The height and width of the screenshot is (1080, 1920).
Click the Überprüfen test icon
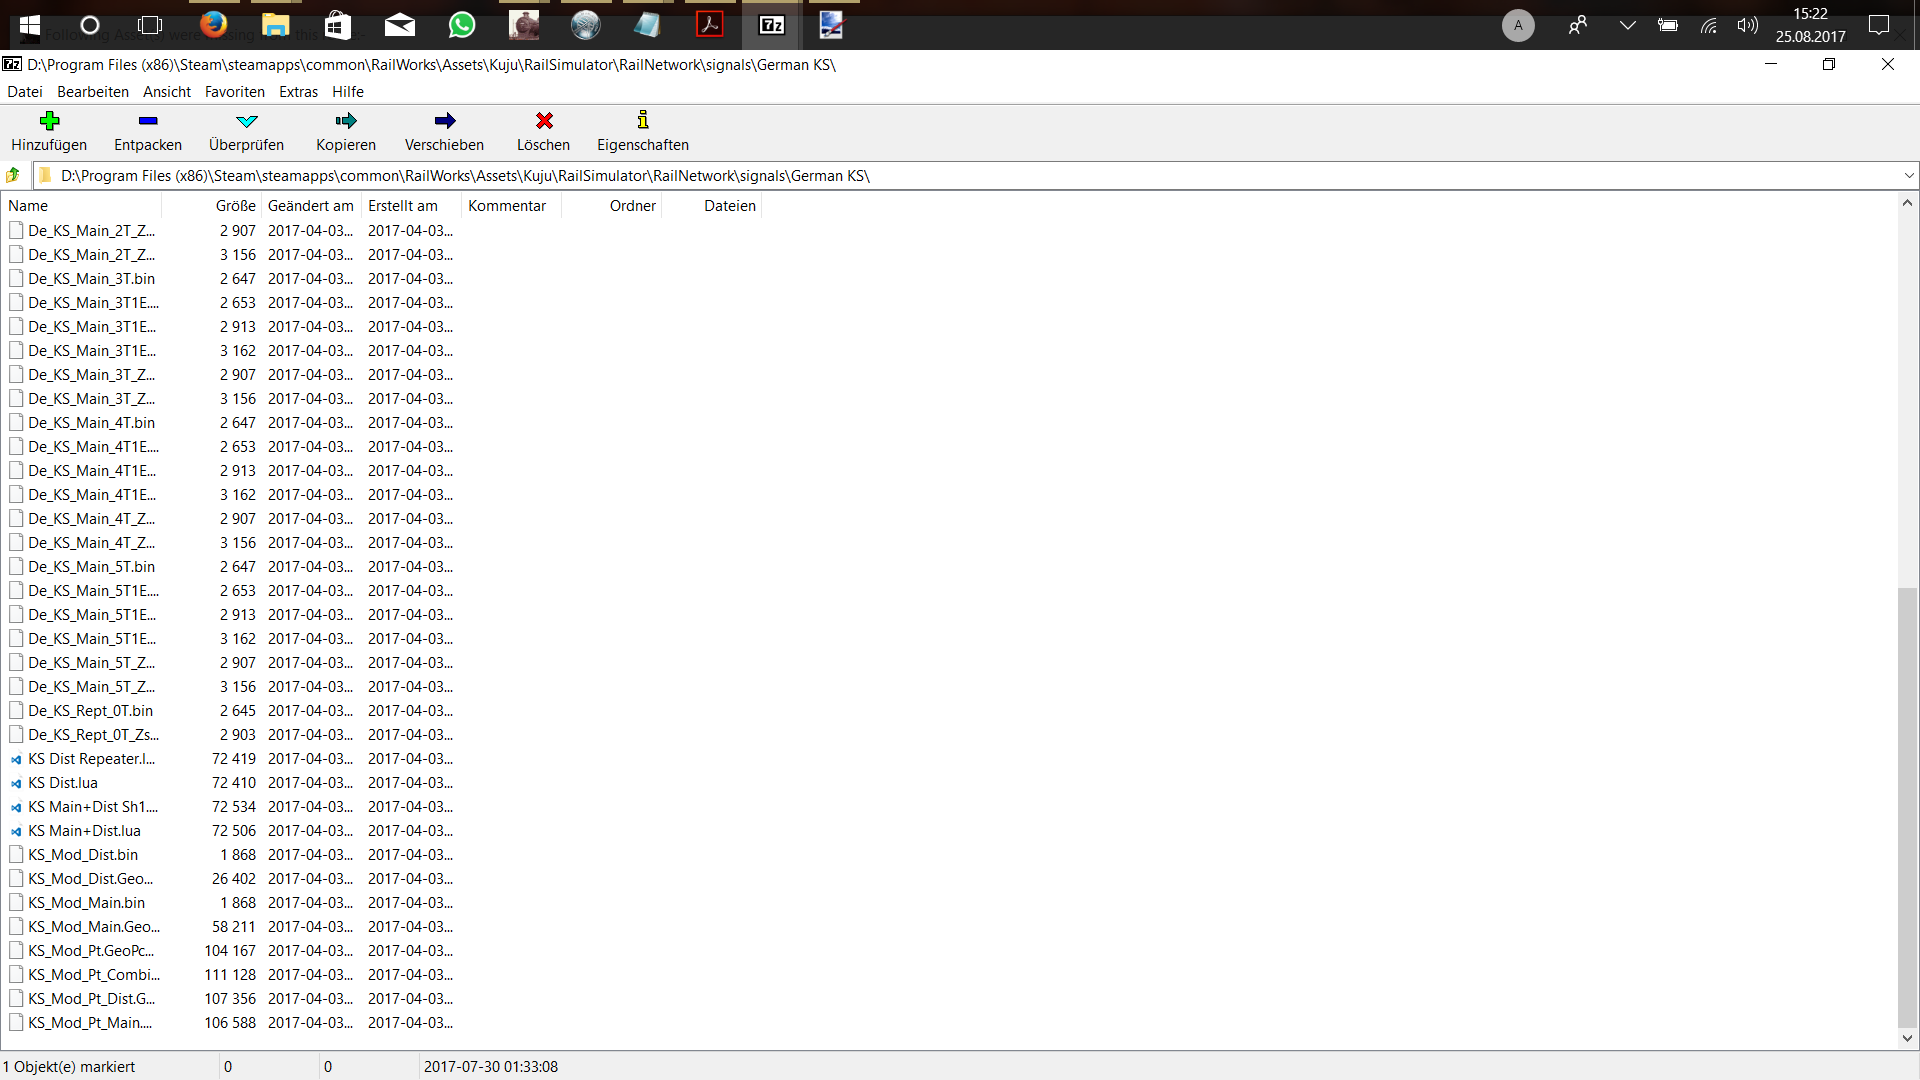coord(246,121)
